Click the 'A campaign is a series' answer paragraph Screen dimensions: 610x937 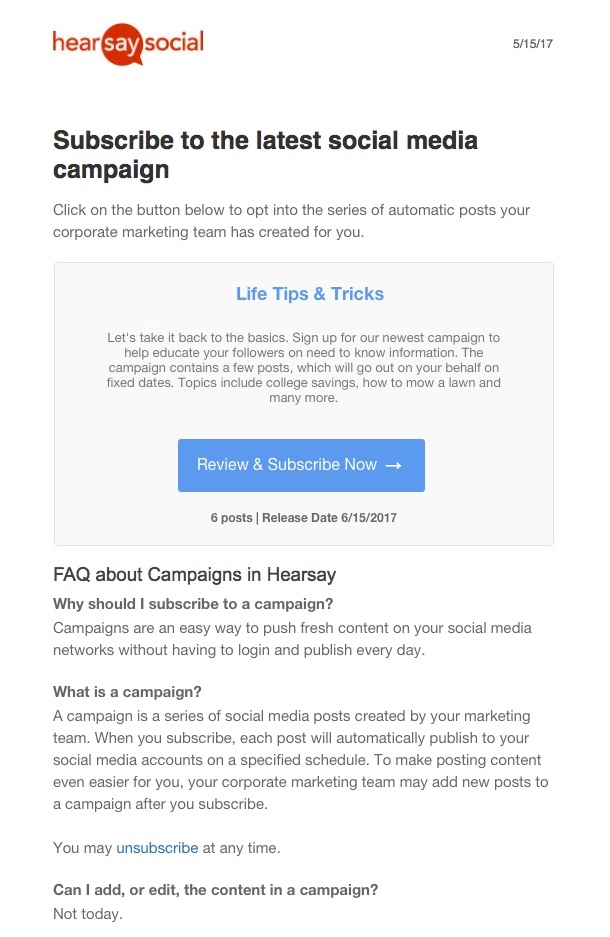[301, 760]
